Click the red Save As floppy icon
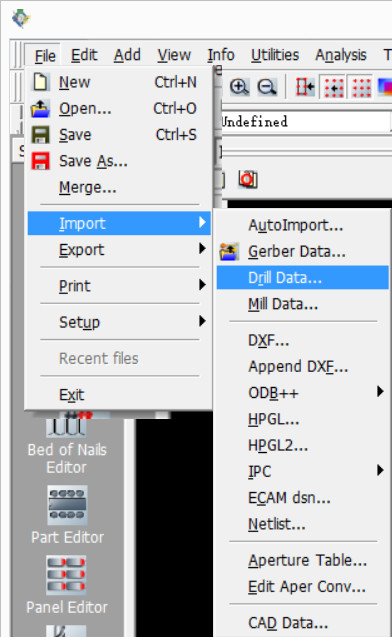Viewport: 392px width, 637px height. click(40, 161)
